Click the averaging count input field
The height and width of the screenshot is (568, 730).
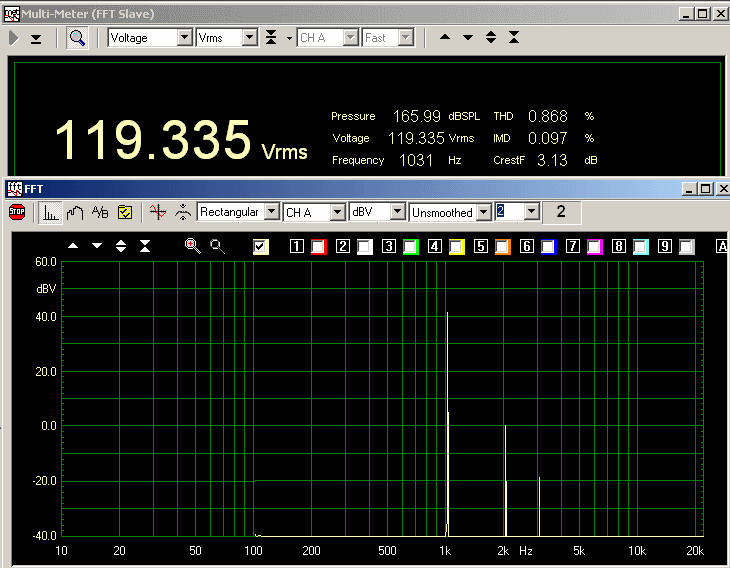[509, 212]
